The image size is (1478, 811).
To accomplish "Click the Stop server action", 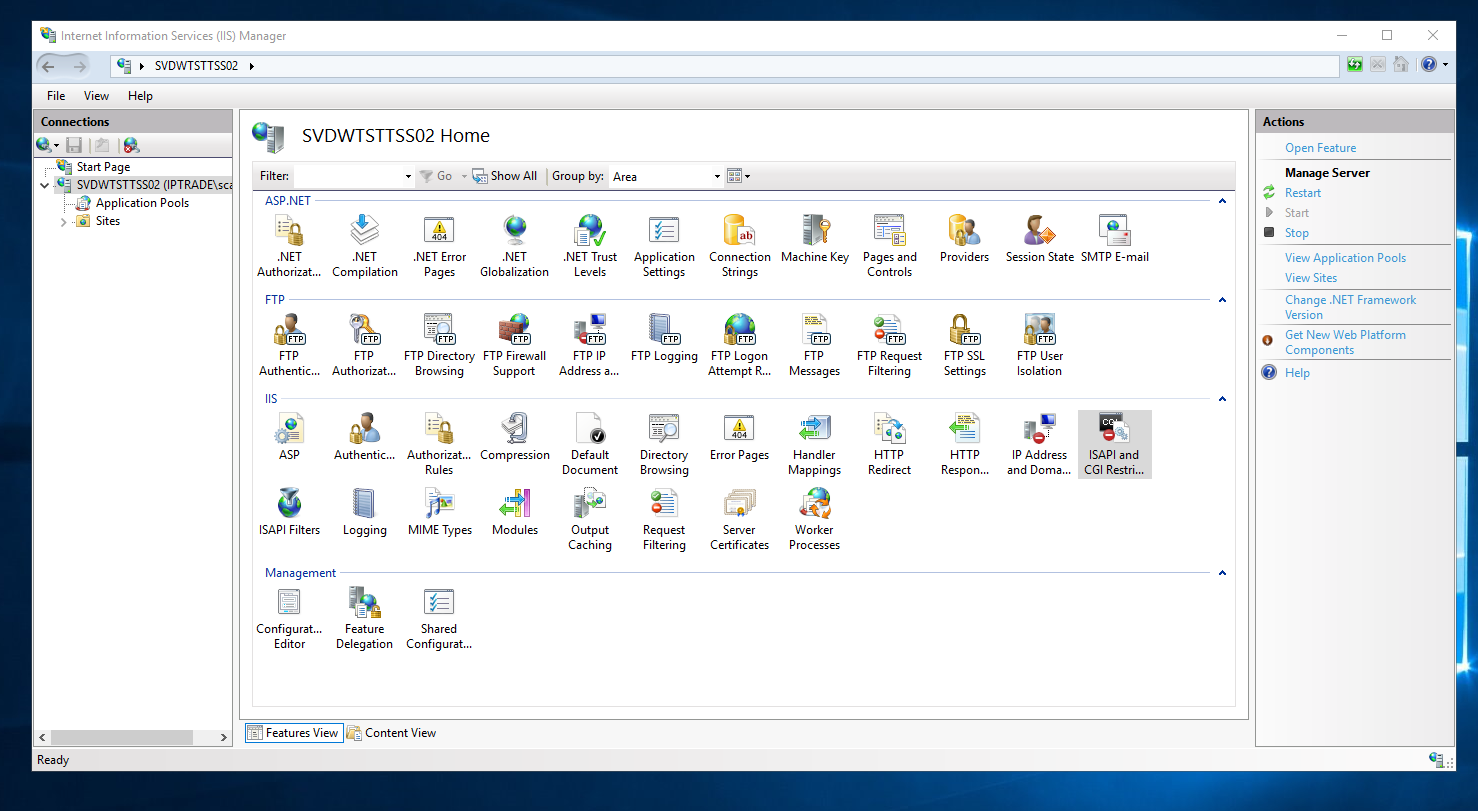I will (x=1297, y=233).
